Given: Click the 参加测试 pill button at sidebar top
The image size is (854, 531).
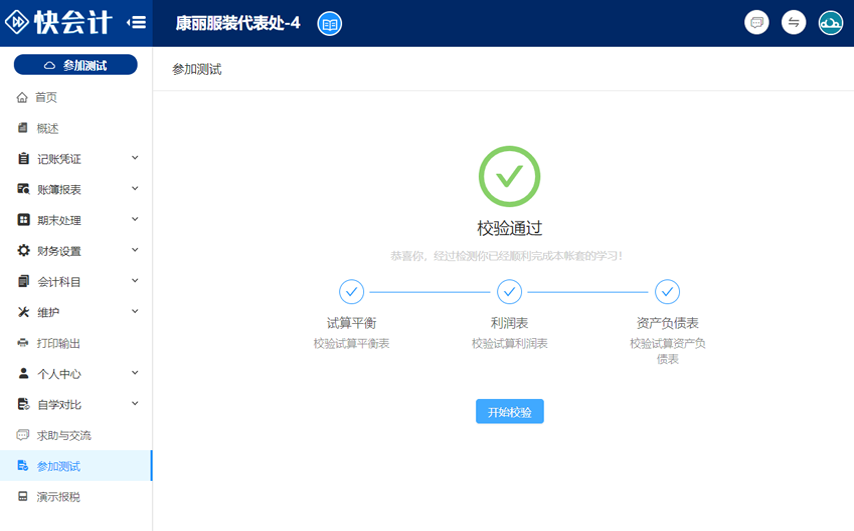Looking at the screenshot, I should tap(75, 65).
